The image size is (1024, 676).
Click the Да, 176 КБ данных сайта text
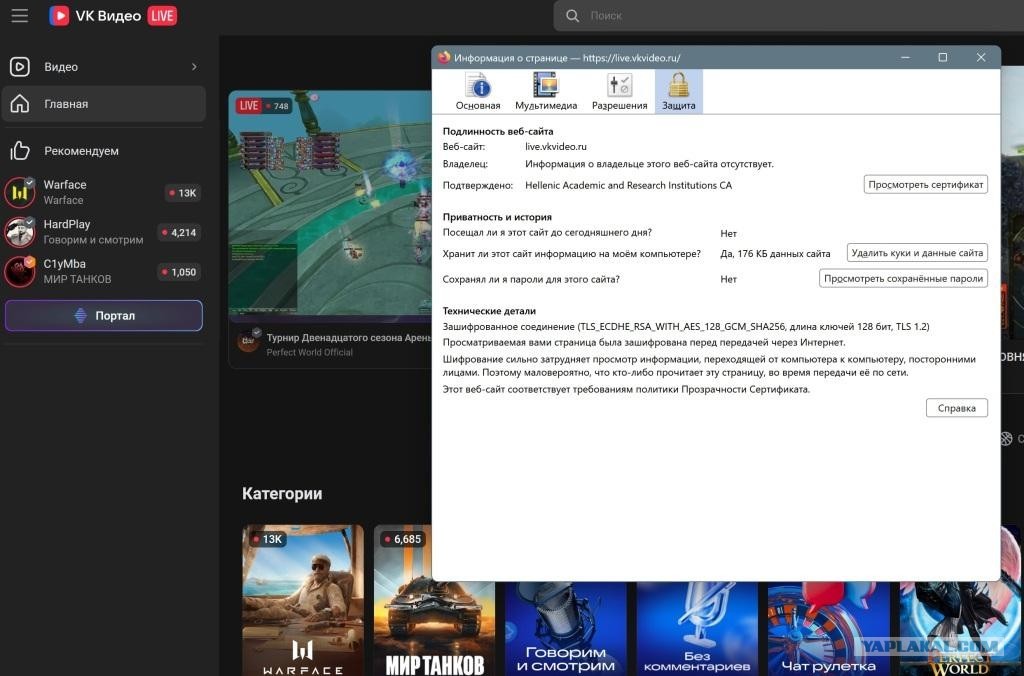point(775,253)
